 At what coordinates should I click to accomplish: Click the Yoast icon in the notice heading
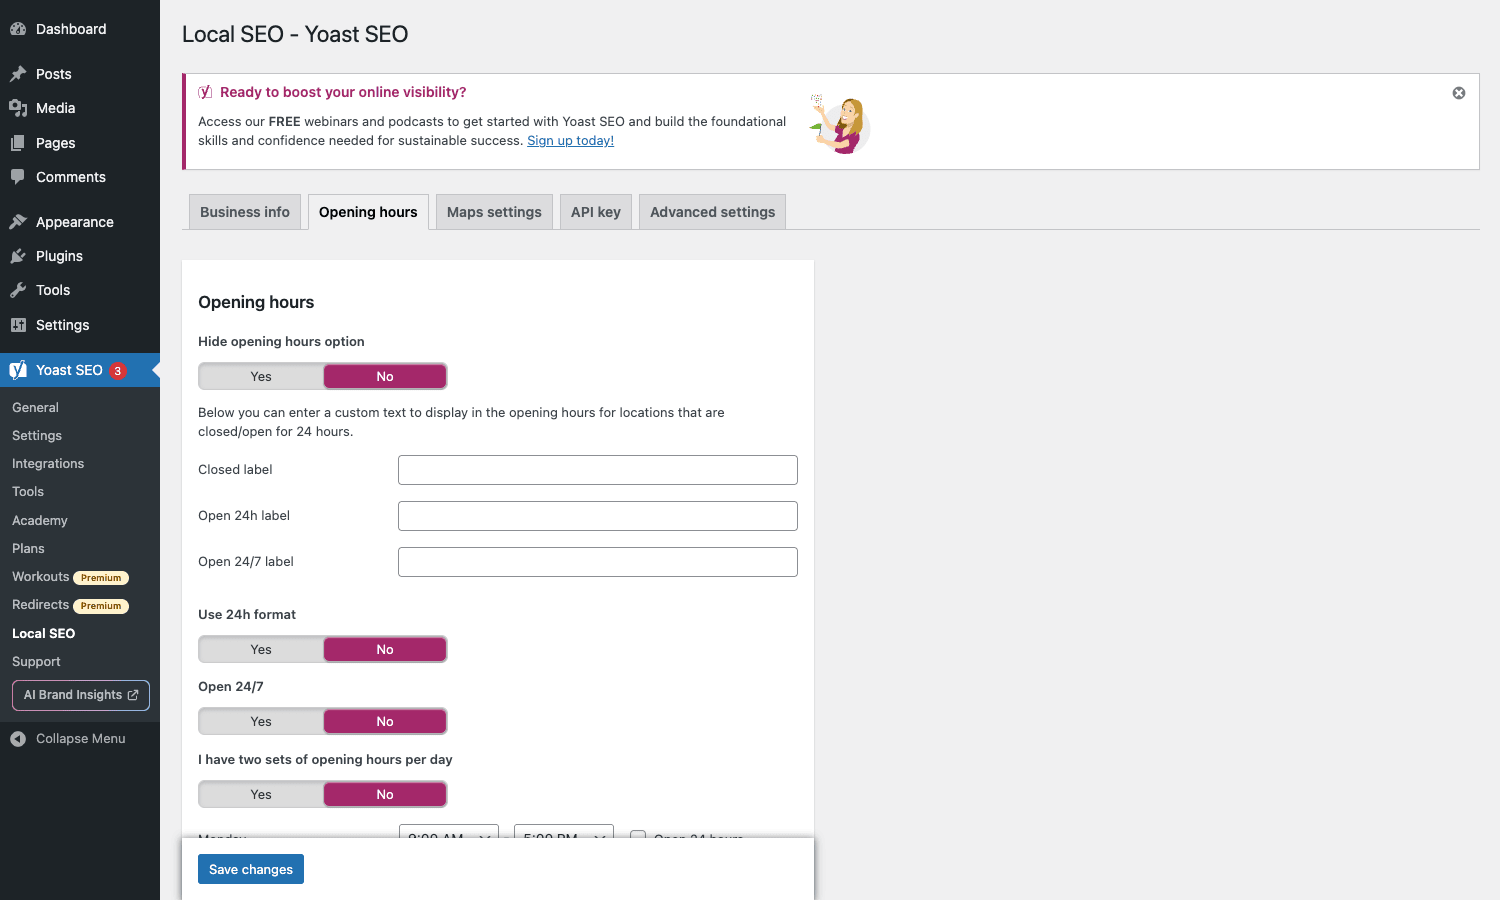205,92
